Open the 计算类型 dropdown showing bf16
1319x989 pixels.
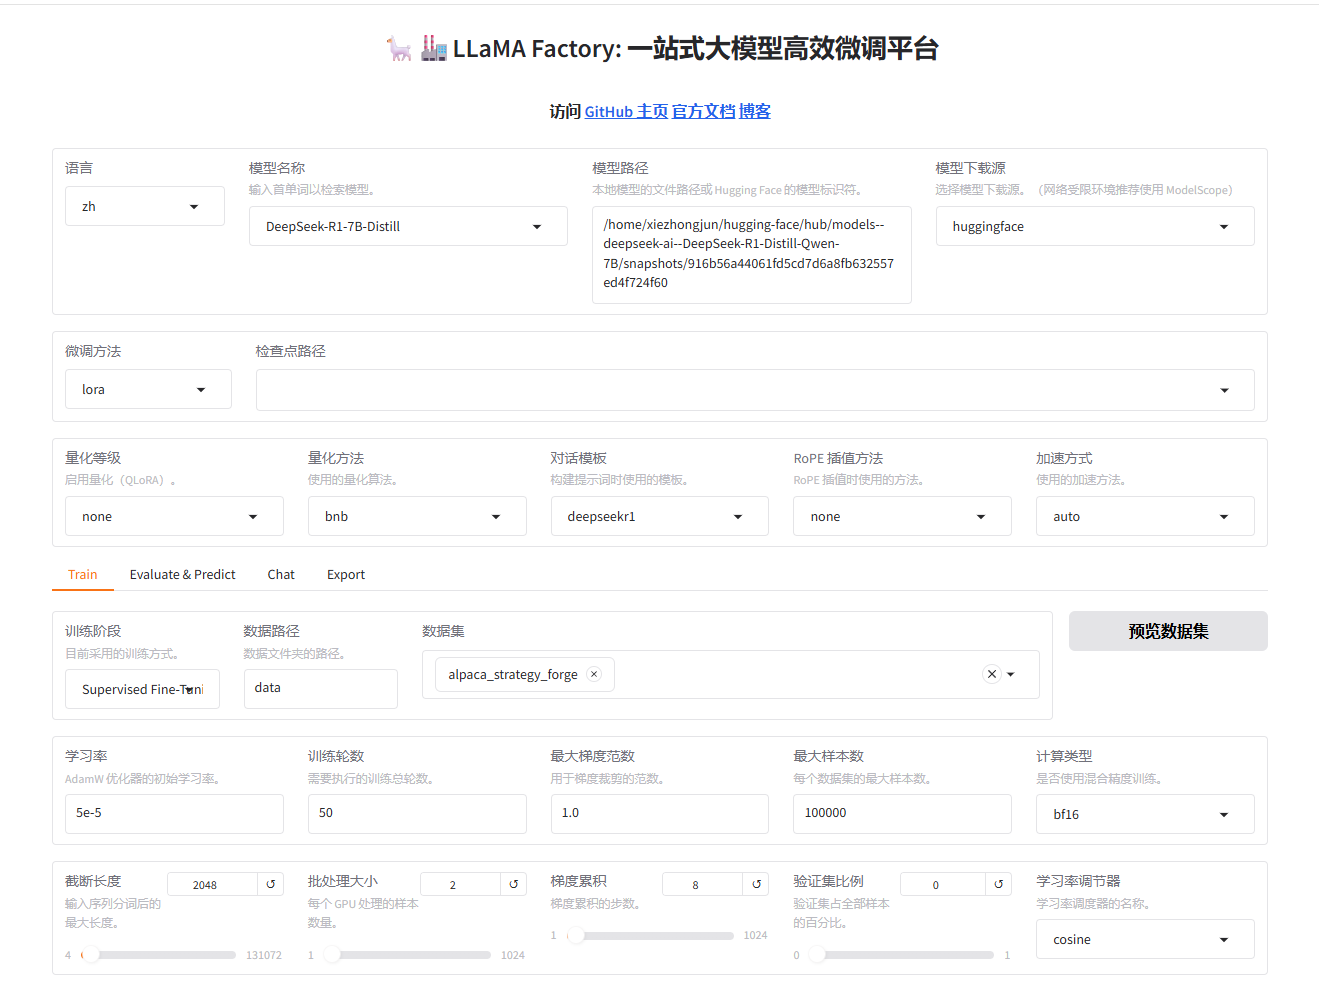pos(1145,814)
